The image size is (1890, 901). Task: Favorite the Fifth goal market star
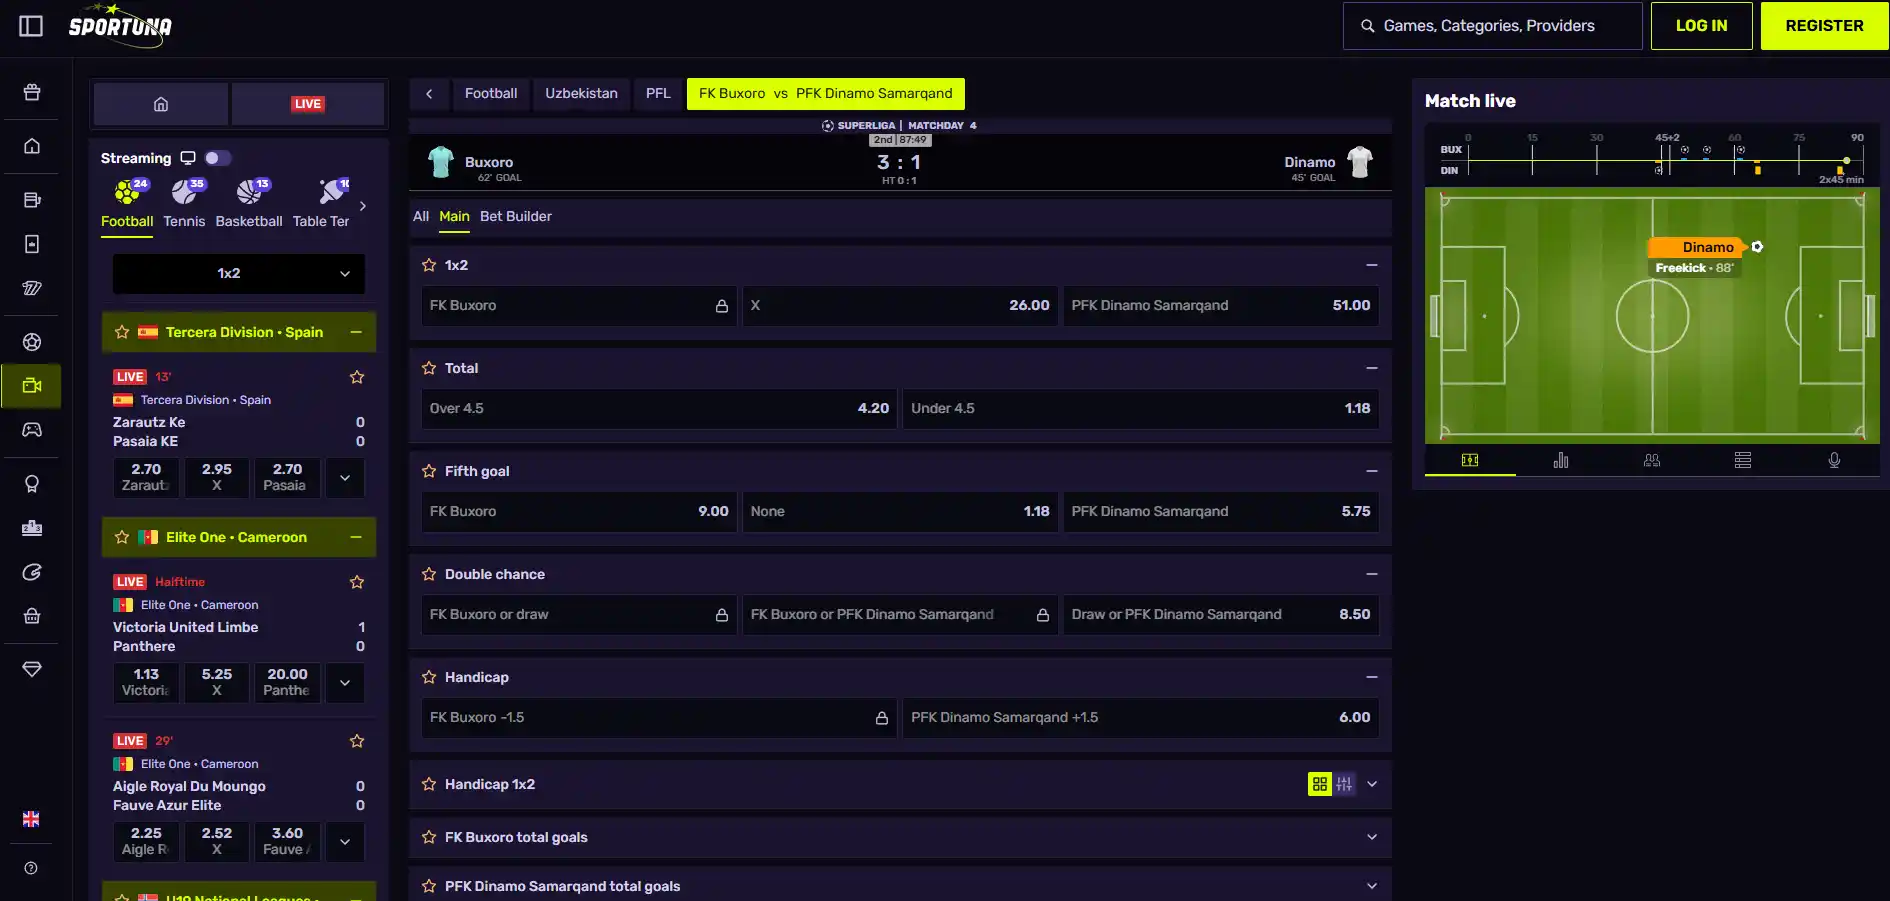(429, 471)
